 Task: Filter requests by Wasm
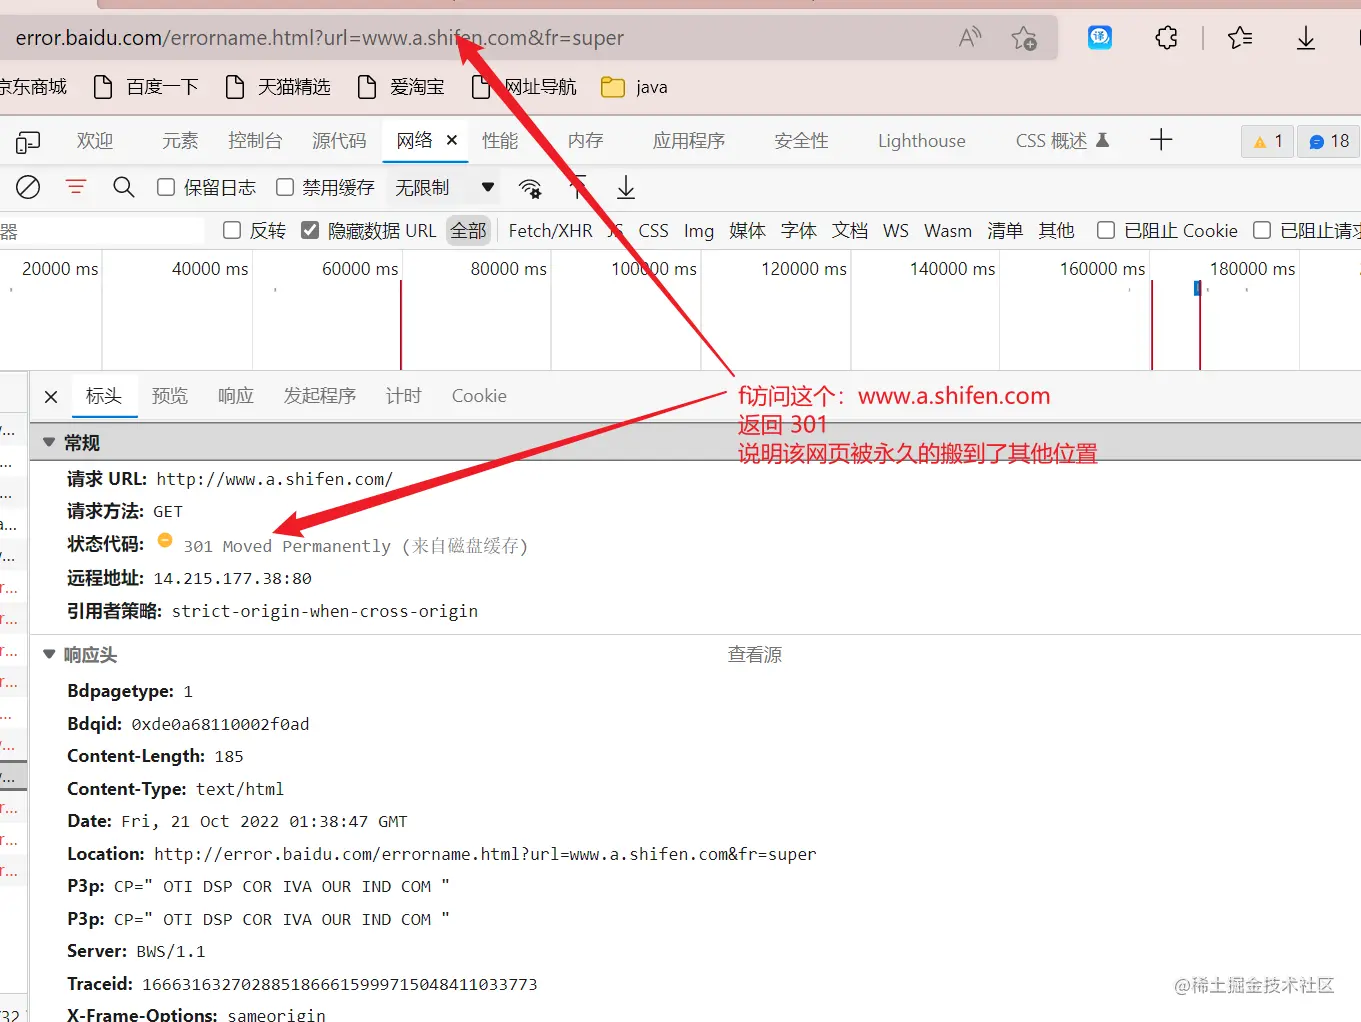point(948,231)
